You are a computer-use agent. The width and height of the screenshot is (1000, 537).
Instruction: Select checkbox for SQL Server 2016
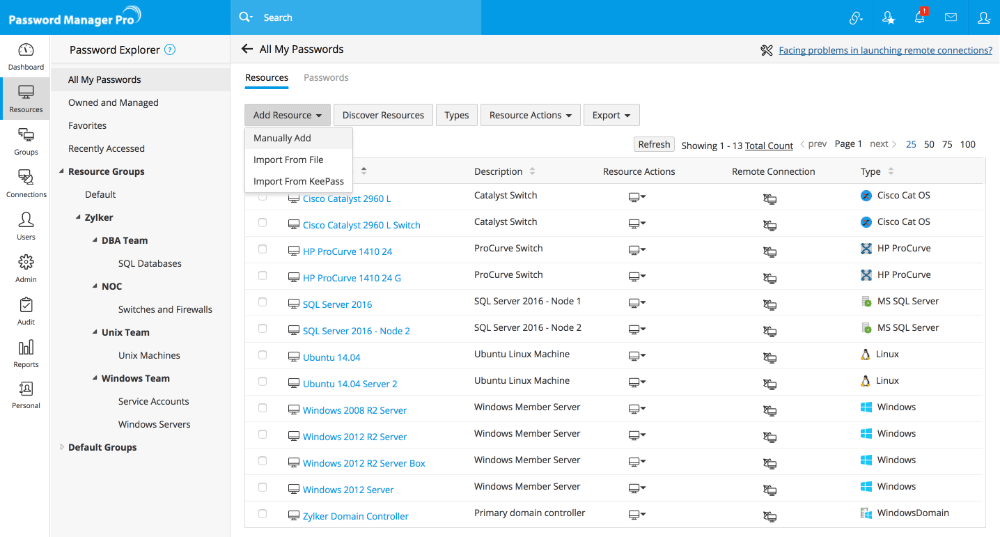262,302
